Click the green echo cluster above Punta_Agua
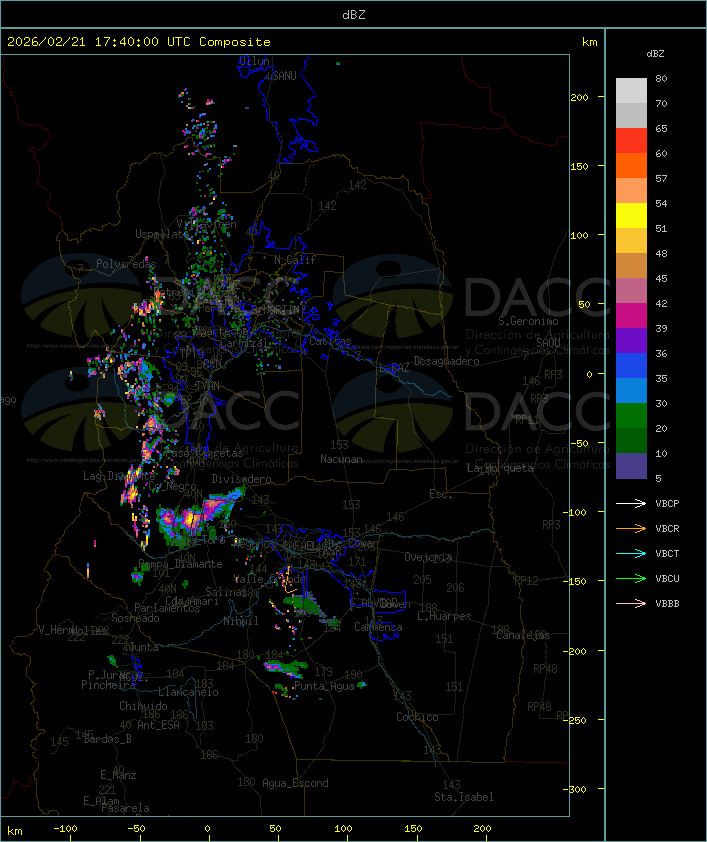Image resolution: width=707 pixels, height=842 pixels. pos(285,668)
